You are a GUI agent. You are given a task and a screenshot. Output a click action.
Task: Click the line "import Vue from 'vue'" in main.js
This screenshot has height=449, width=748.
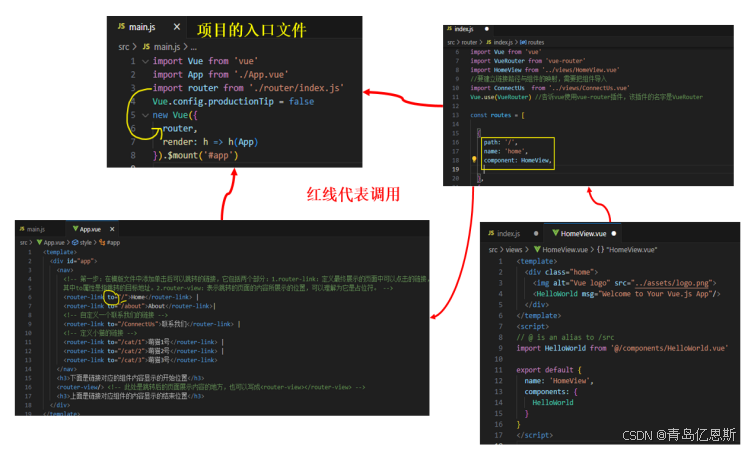(205, 61)
